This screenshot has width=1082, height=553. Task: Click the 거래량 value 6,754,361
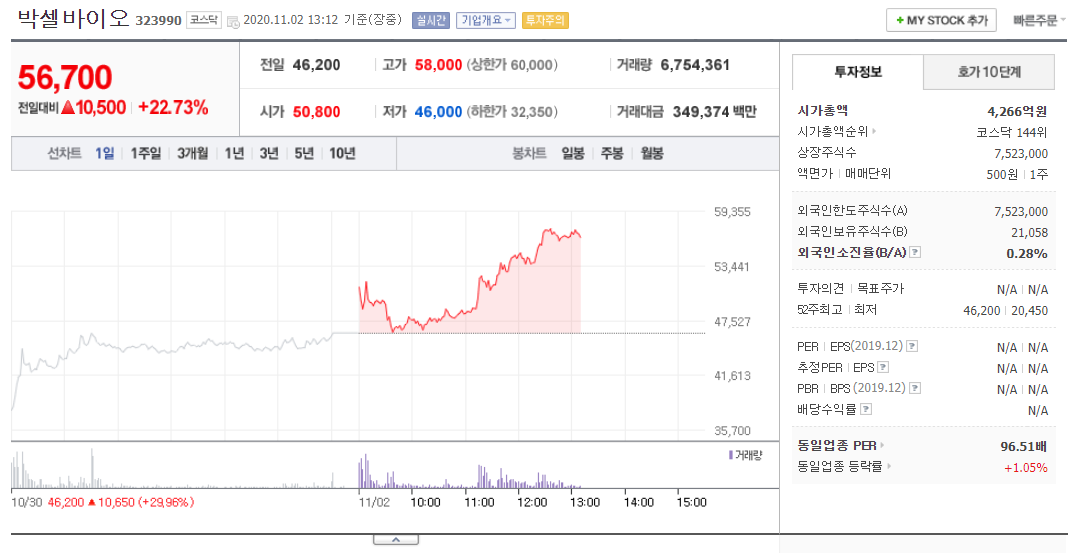(695, 65)
